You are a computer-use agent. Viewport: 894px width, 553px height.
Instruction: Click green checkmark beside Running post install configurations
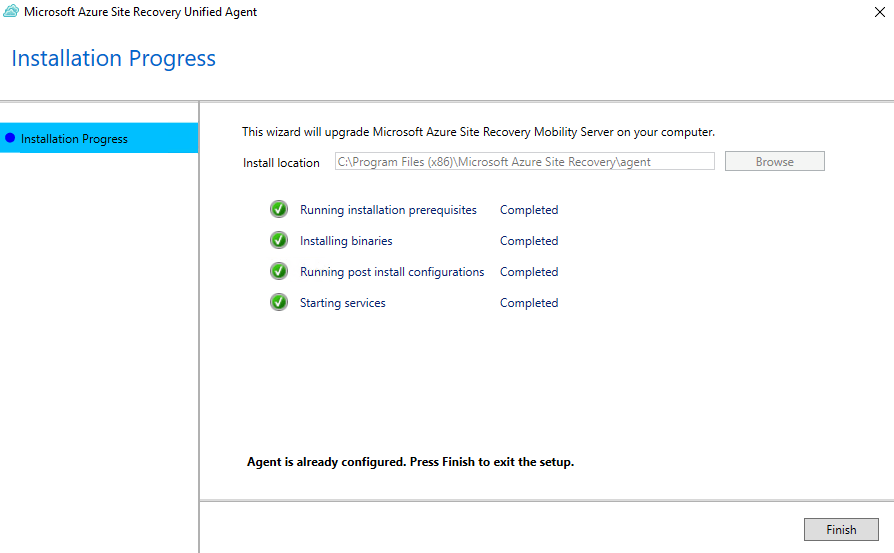point(279,272)
